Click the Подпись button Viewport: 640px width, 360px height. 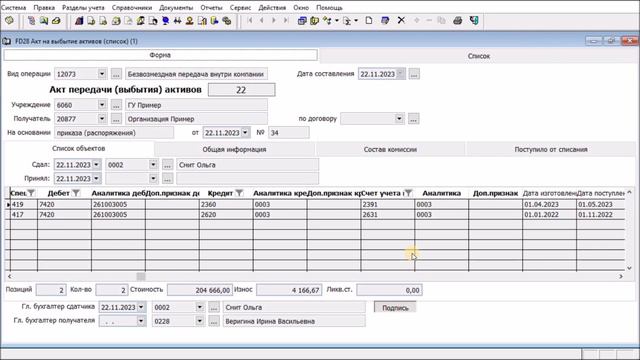[395, 308]
